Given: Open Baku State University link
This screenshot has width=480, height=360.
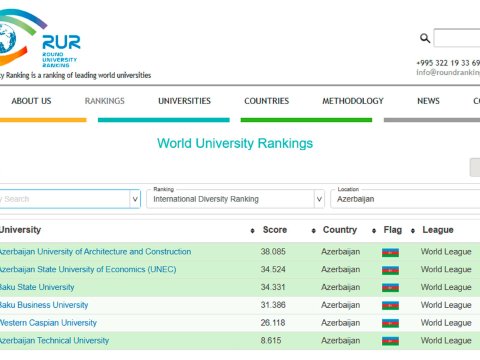Looking at the screenshot, I should pyautogui.click(x=37, y=287).
